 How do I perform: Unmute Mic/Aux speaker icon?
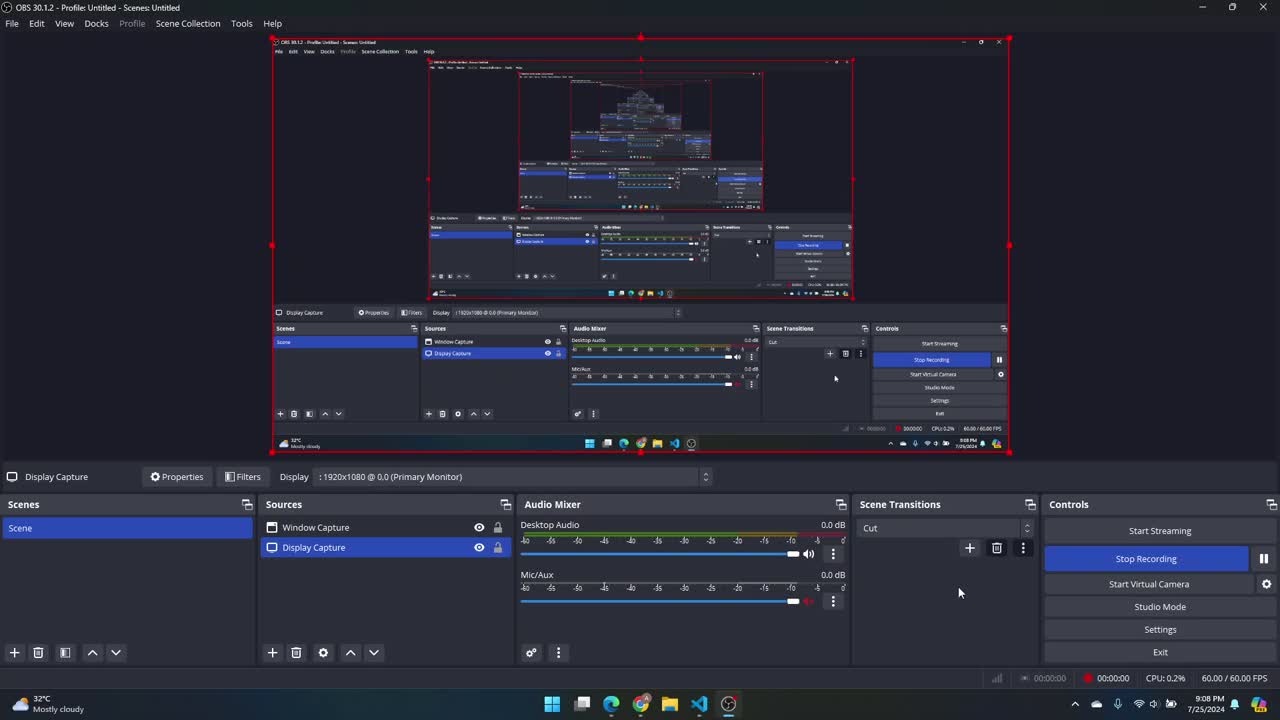[809, 602]
